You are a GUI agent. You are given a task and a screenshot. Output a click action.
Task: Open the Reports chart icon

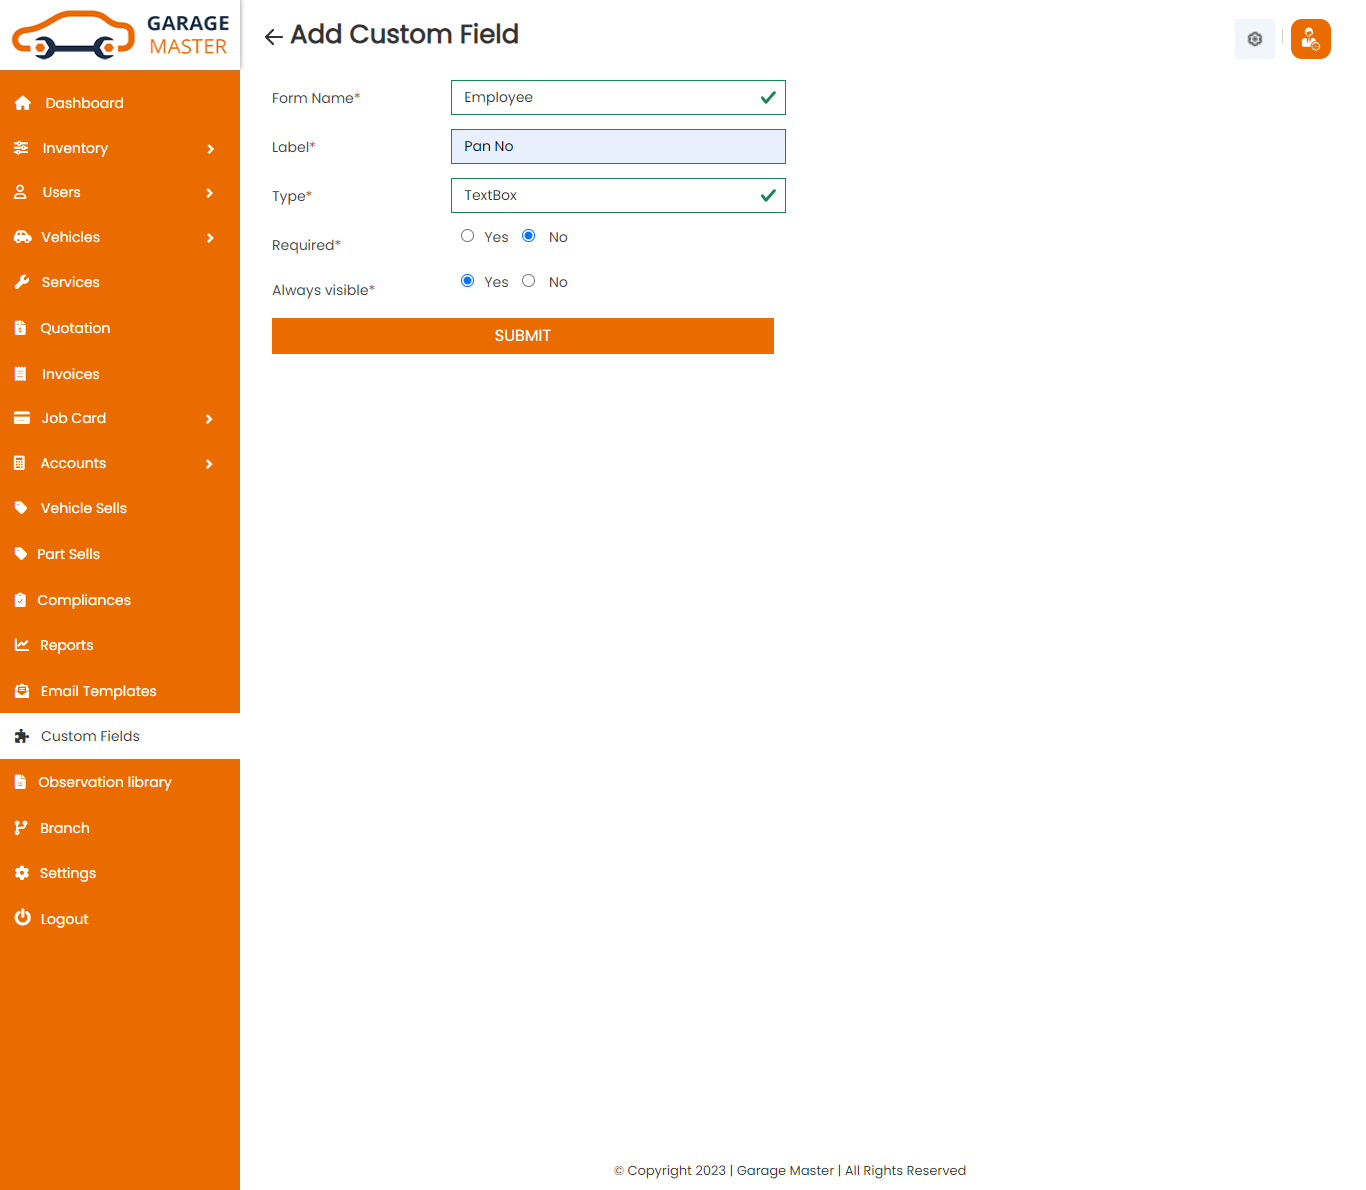point(22,644)
